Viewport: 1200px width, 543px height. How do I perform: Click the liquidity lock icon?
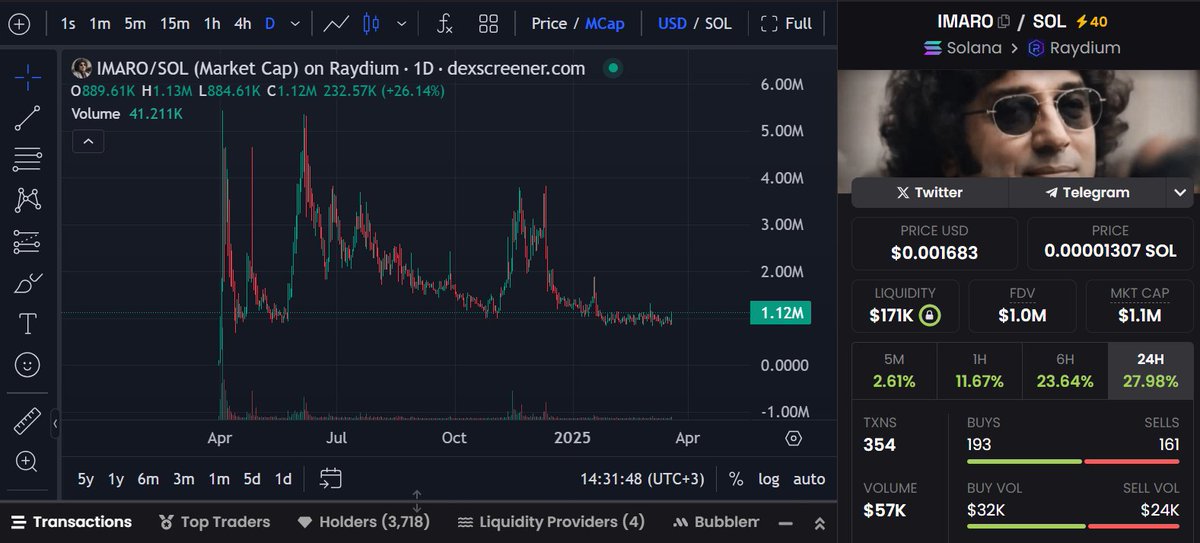click(x=931, y=316)
